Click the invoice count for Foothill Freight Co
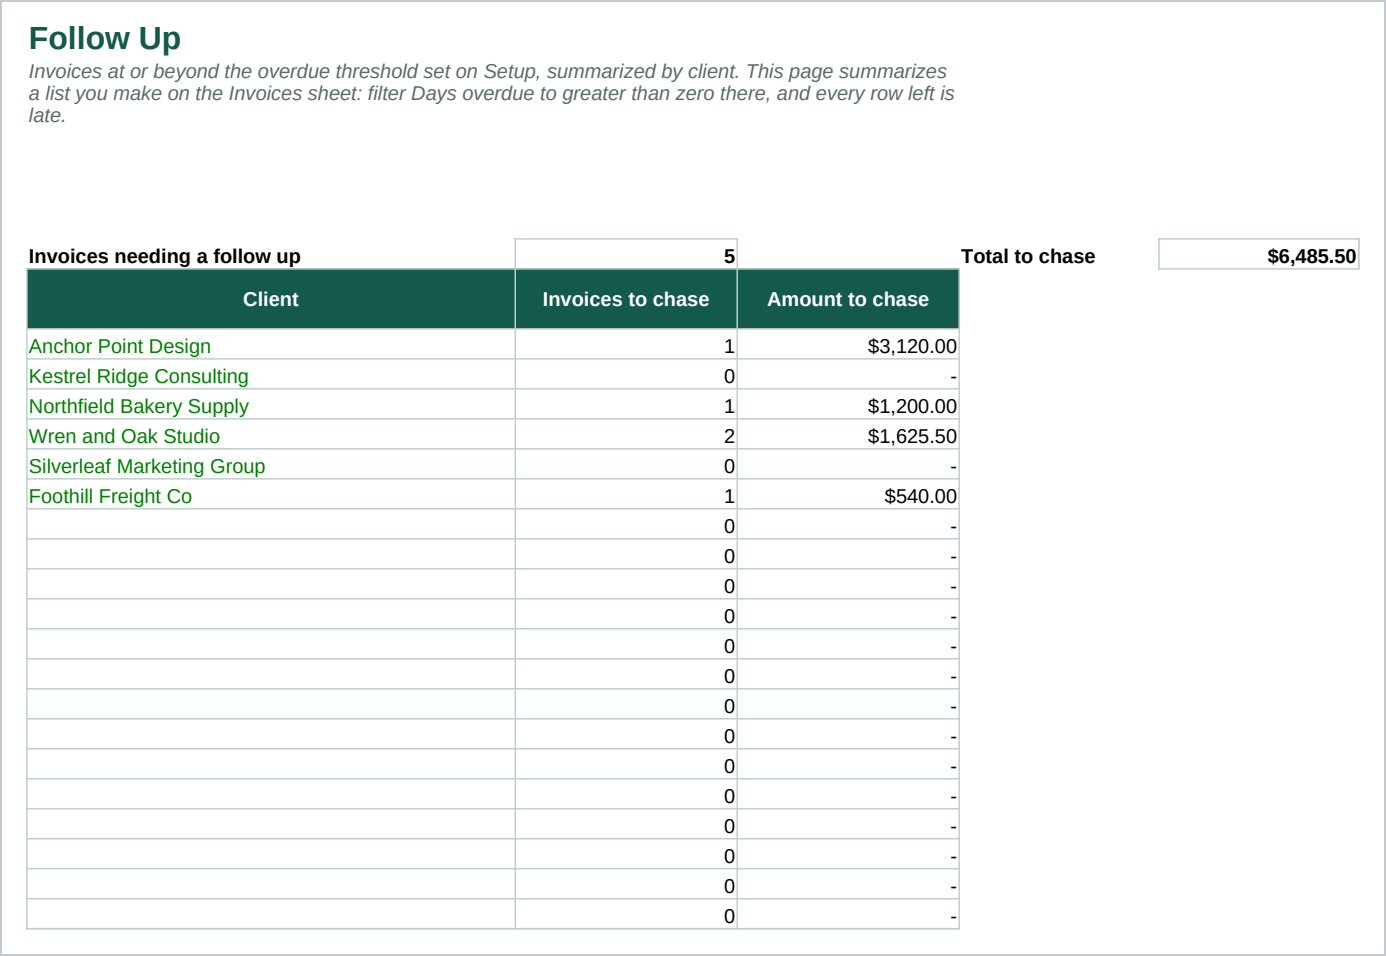 (x=626, y=495)
